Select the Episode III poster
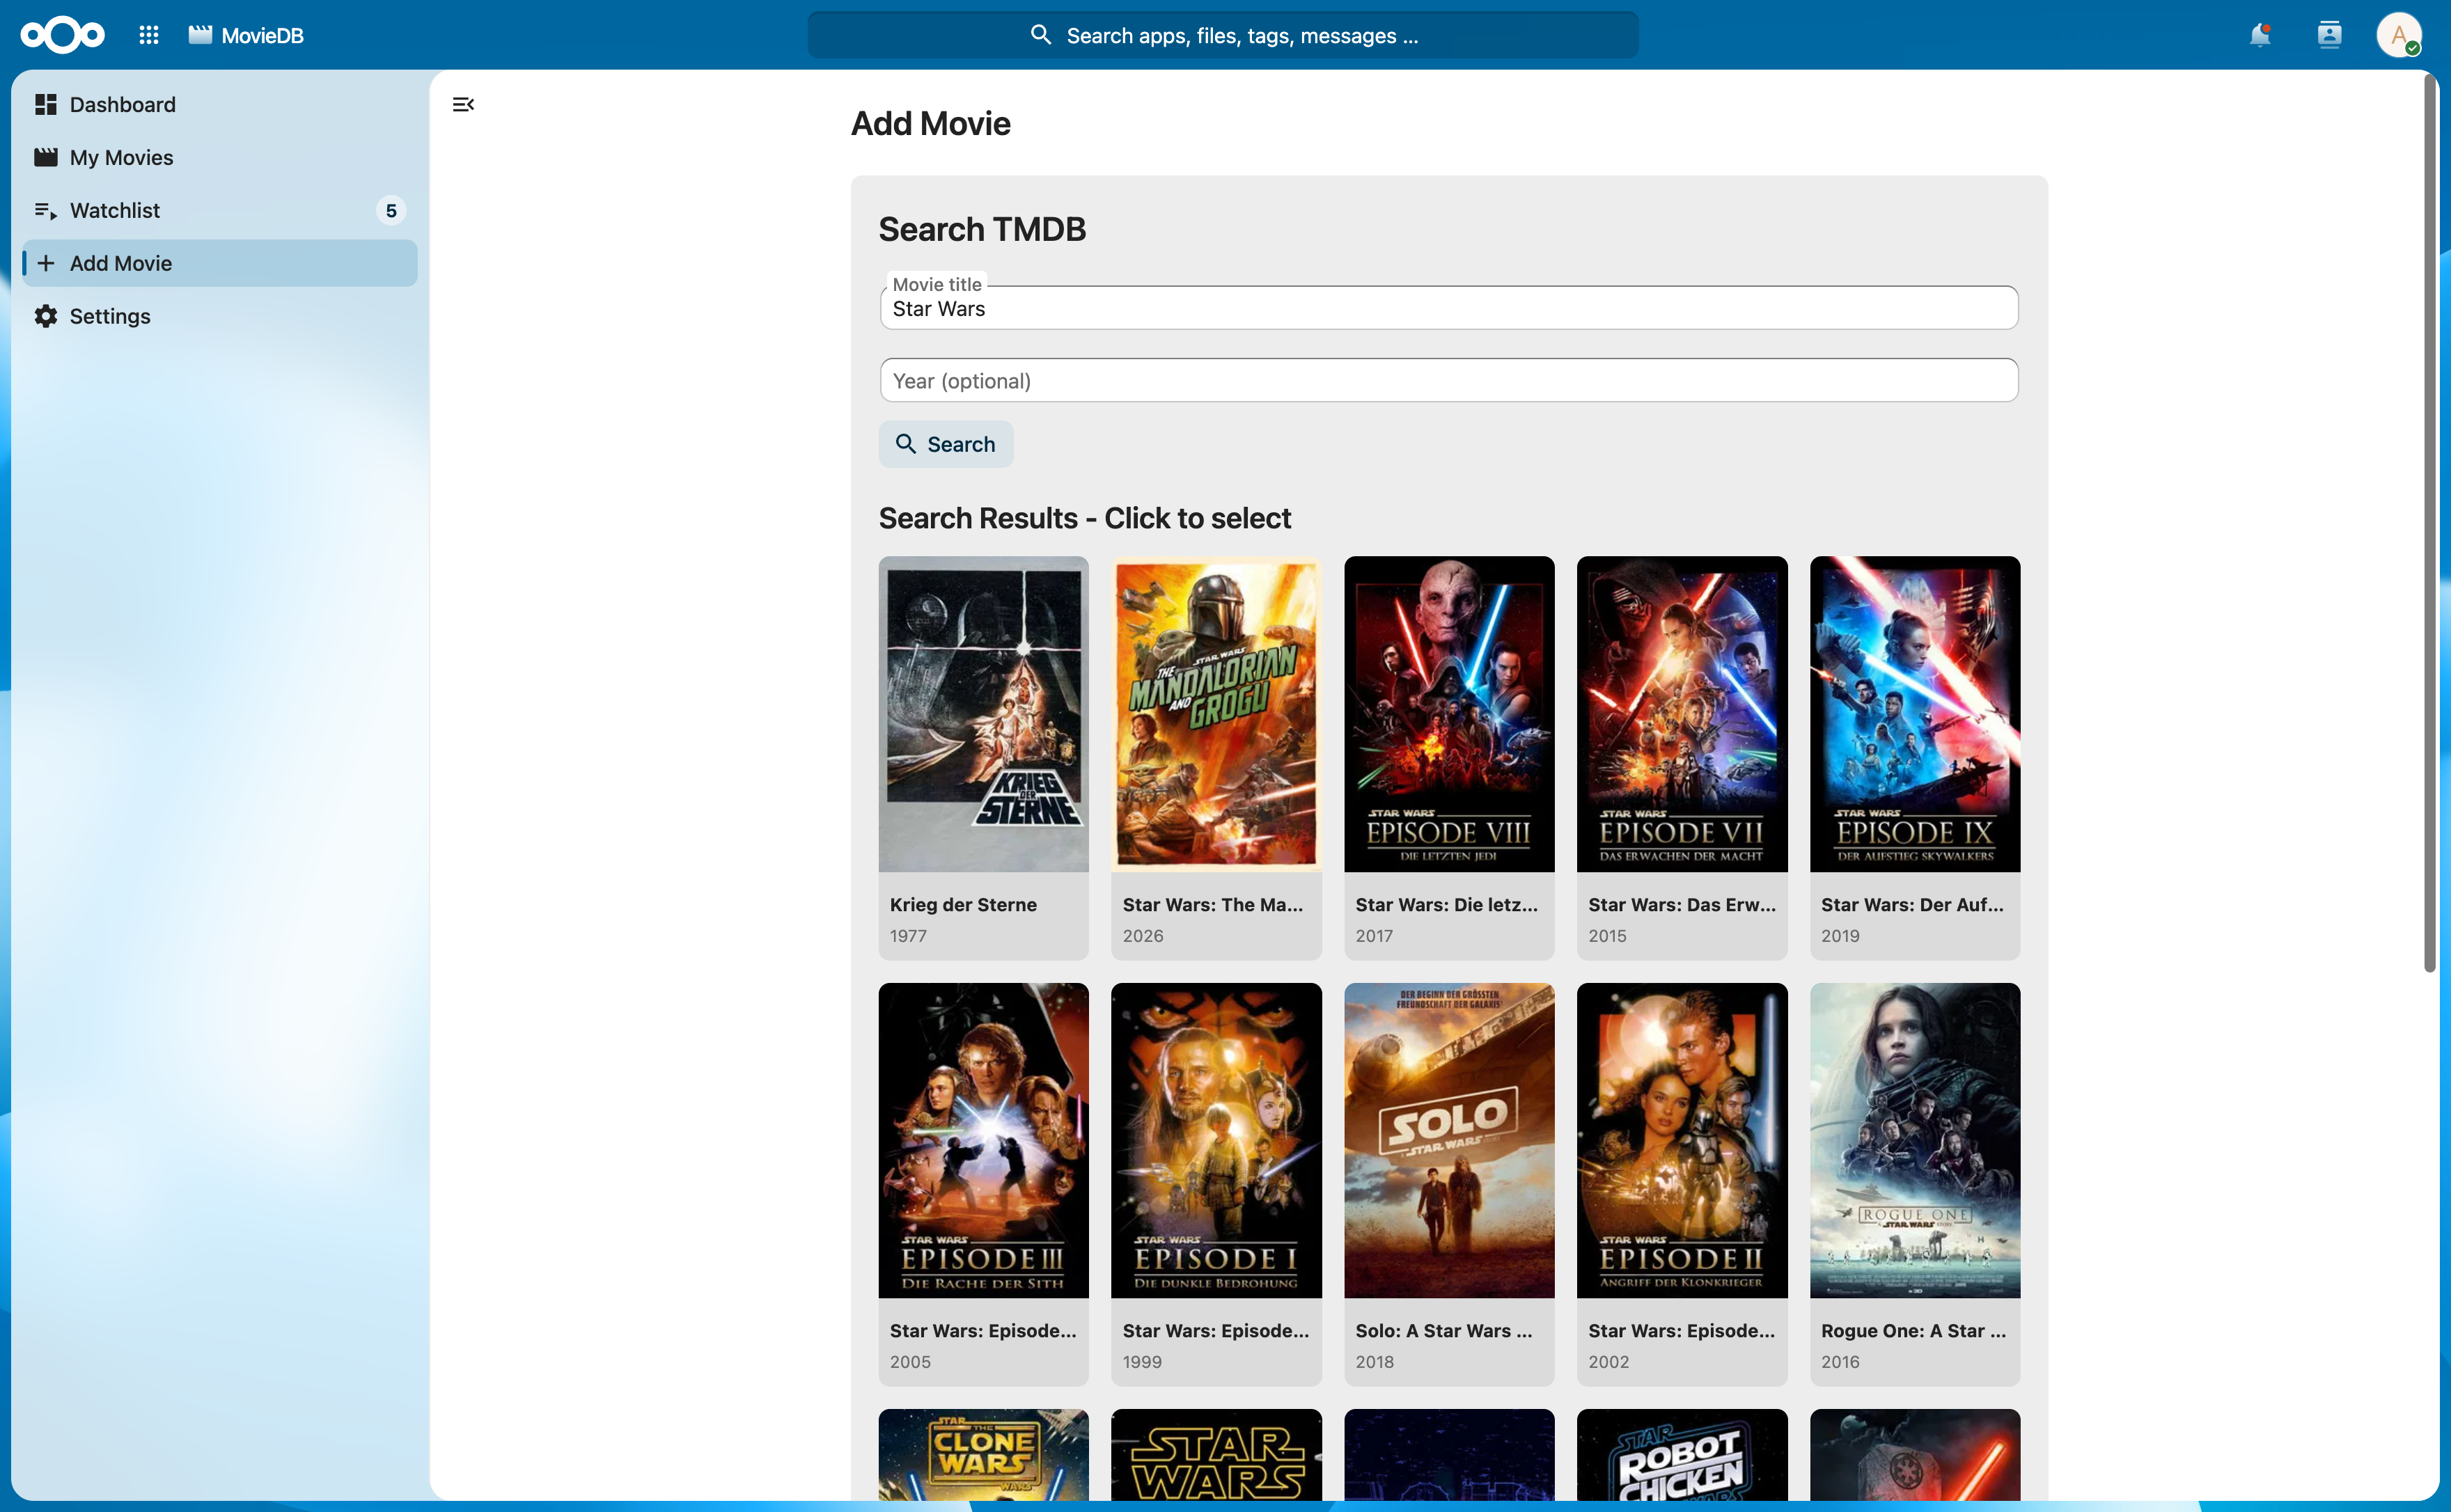2451x1512 pixels. tap(983, 1140)
